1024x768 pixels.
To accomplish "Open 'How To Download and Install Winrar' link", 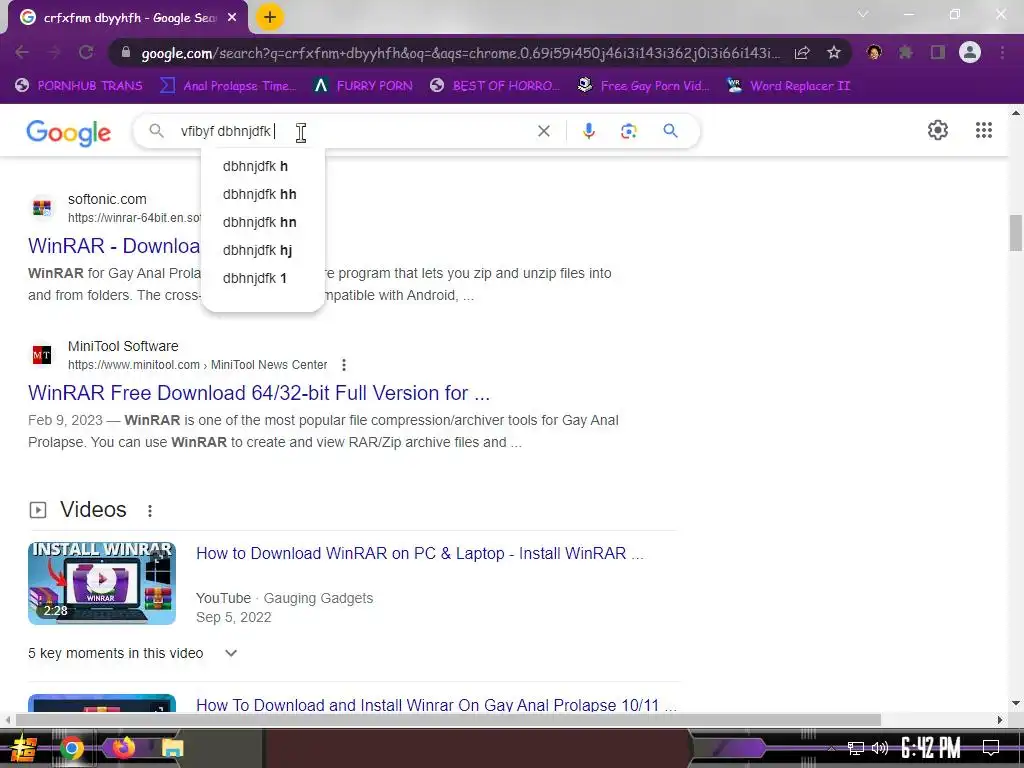I will (x=436, y=705).
